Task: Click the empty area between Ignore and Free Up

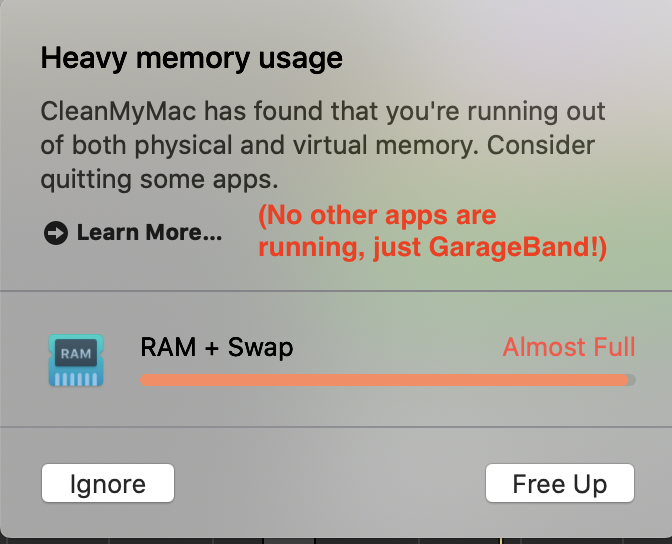Action: [330, 484]
